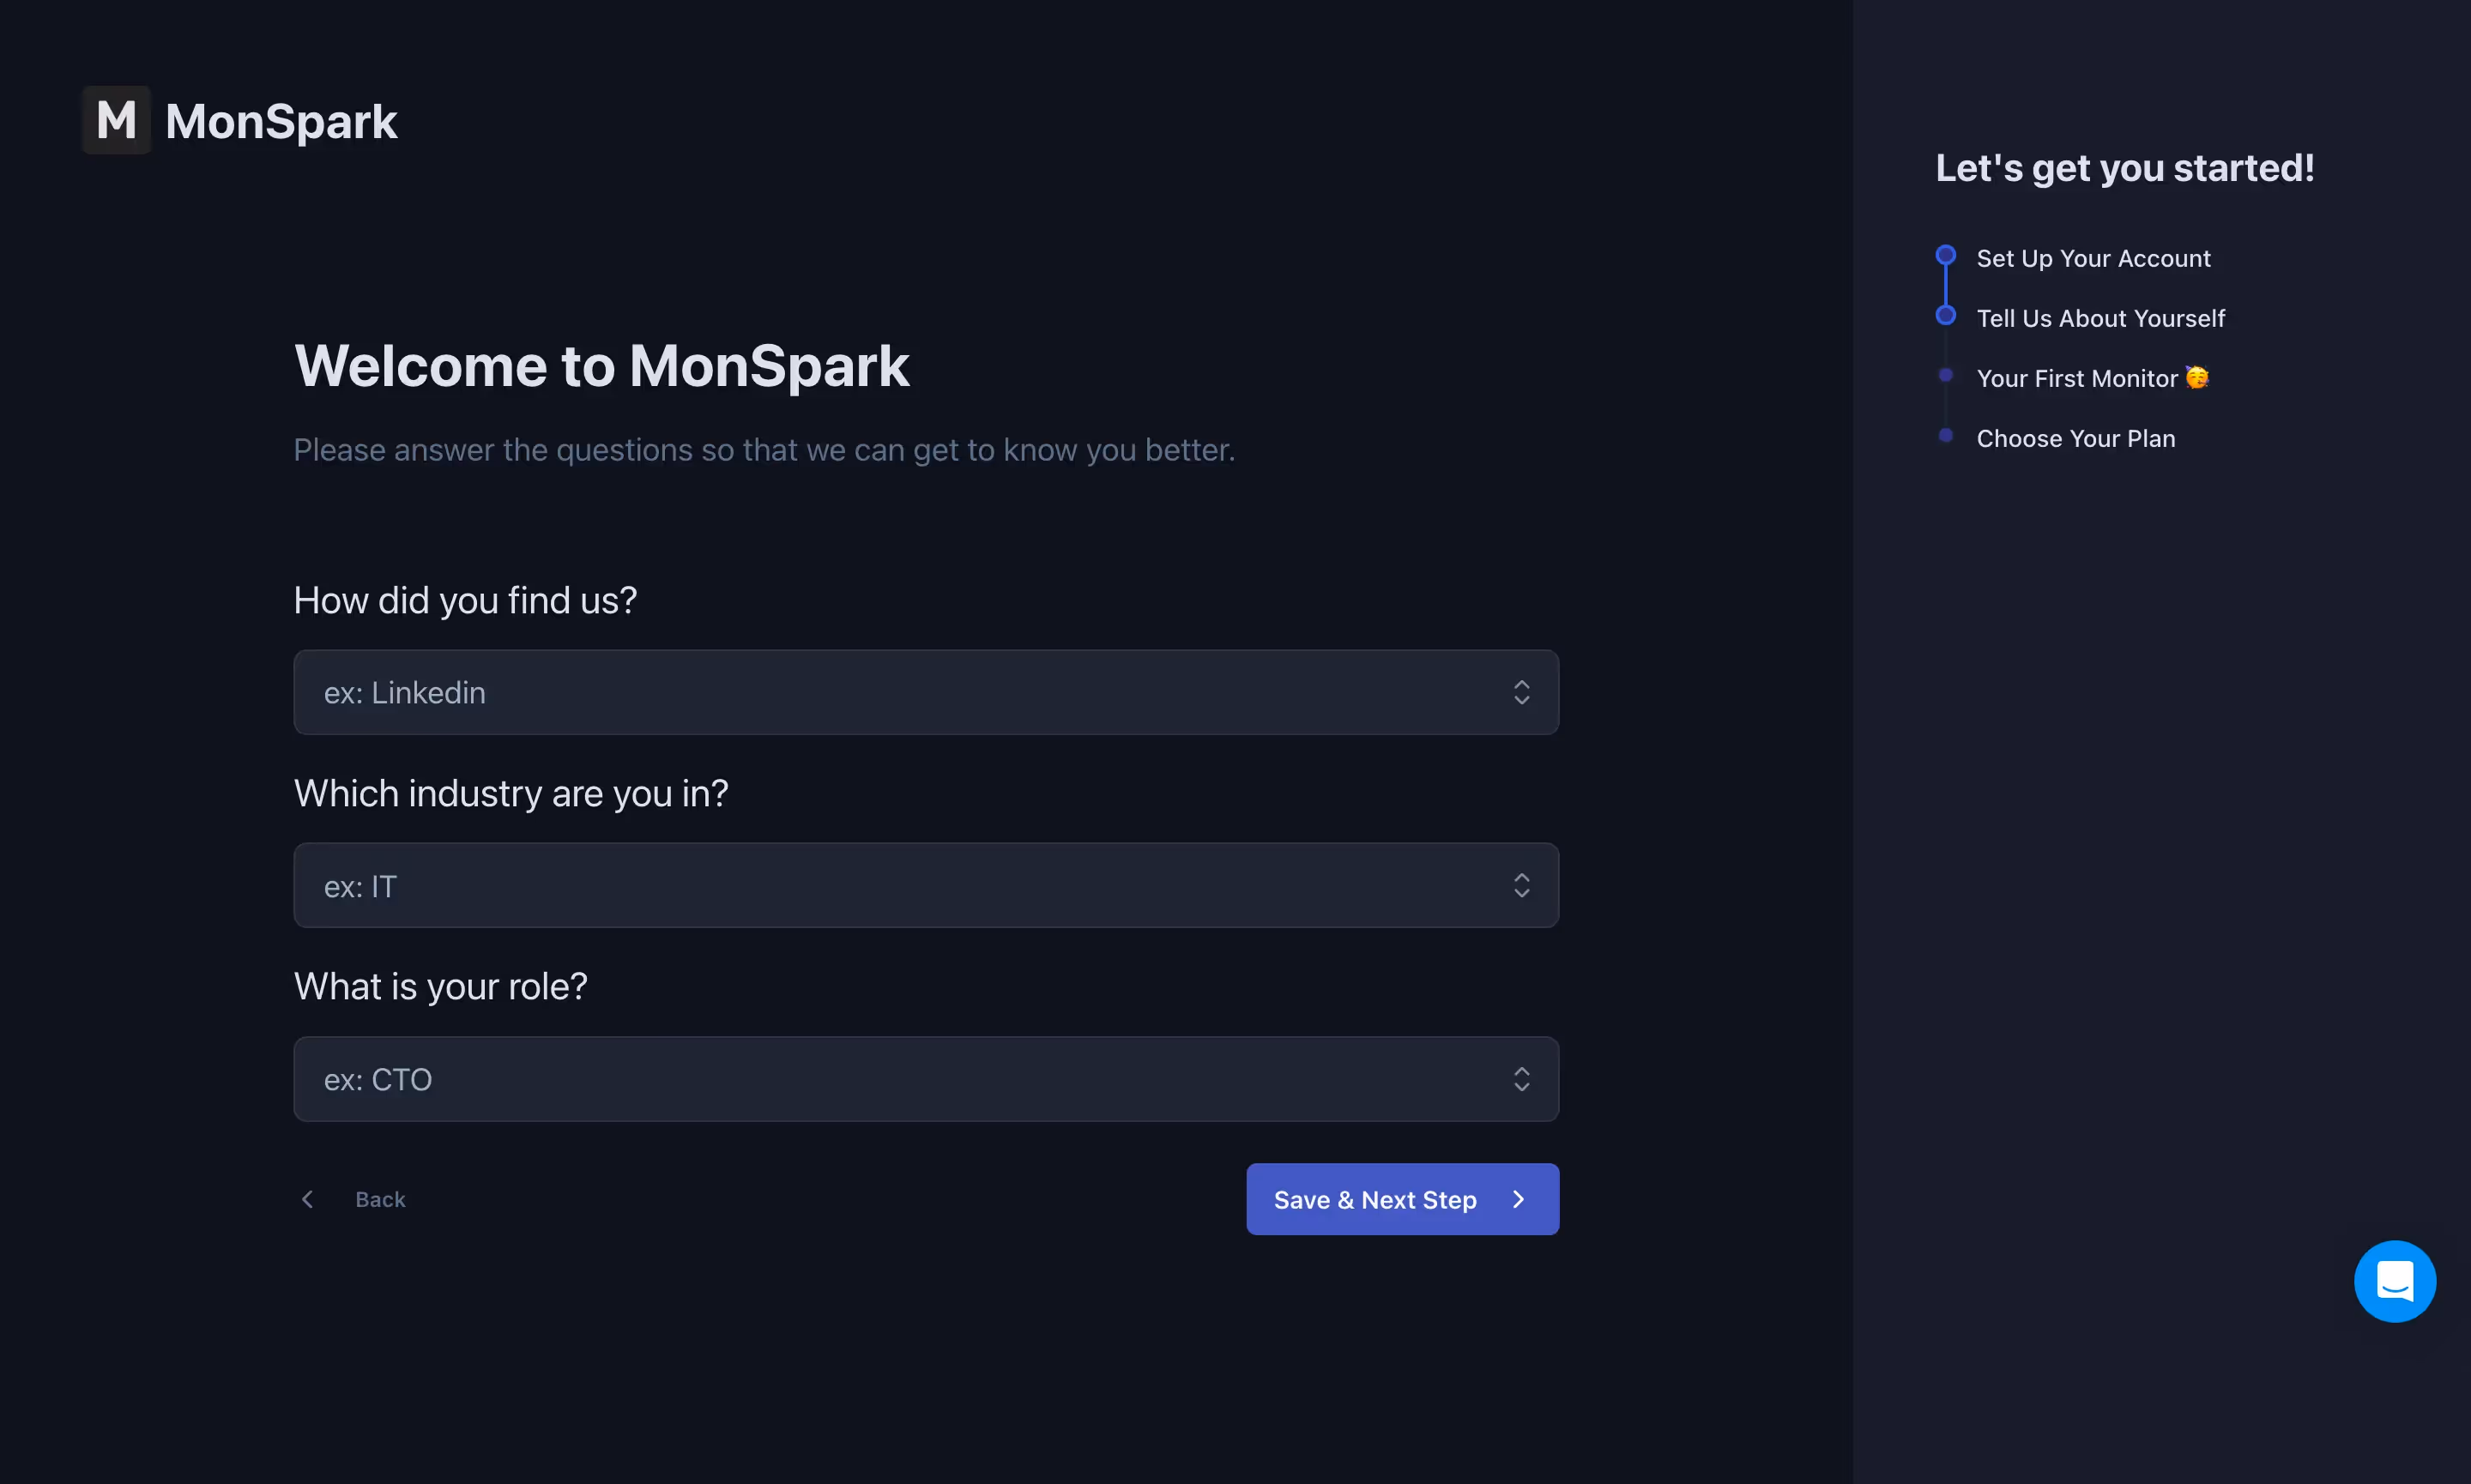Click the vertical progress line between steps
The height and width of the screenshot is (1484, 2471).
tap(1946, 284)
